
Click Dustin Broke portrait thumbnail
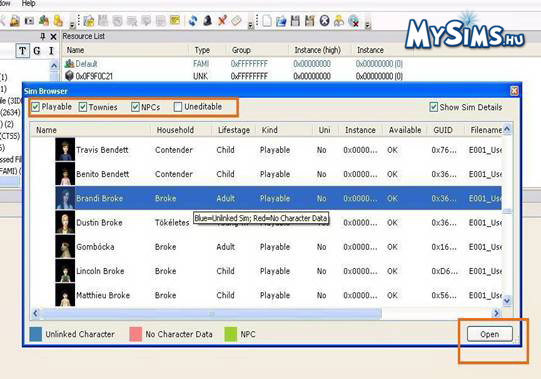click(65, 222)
